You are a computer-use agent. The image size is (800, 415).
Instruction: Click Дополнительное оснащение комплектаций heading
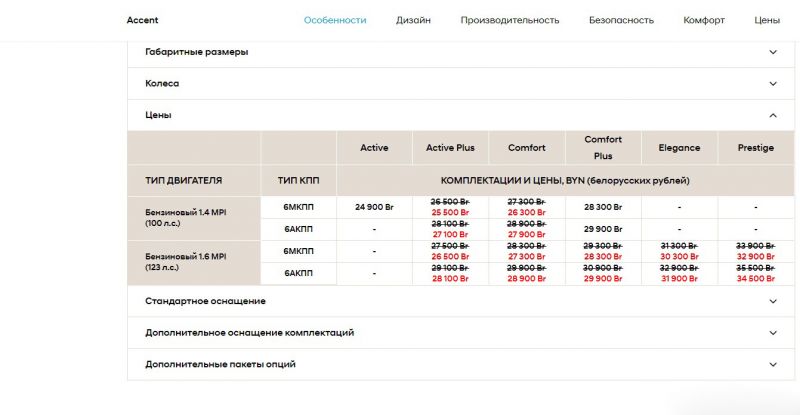(x=249, y=333)
